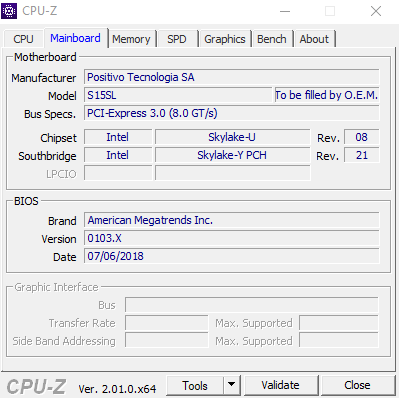
Task: Click the Close button at bottom
Action: tap(357, 385)
